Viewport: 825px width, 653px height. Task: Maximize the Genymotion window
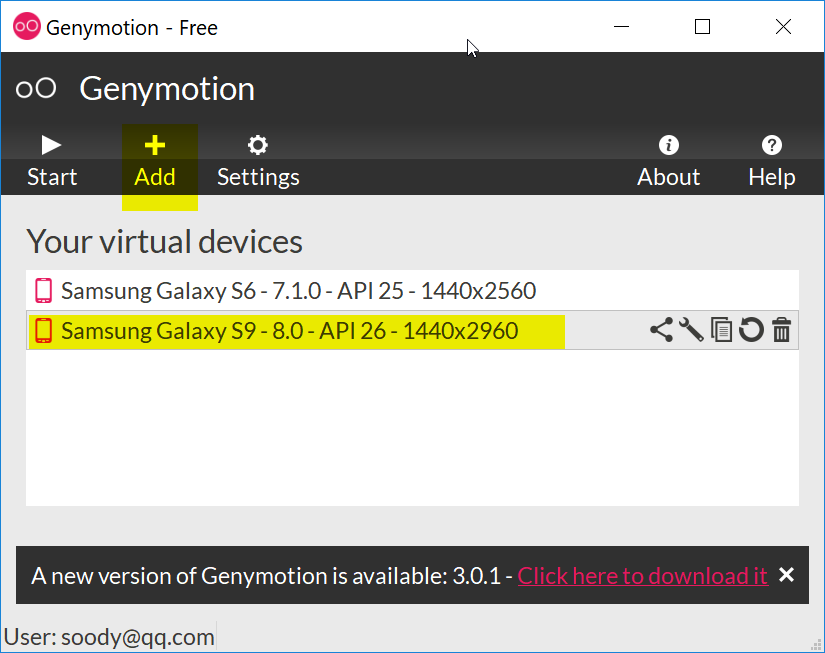click(x=702, y=27)
